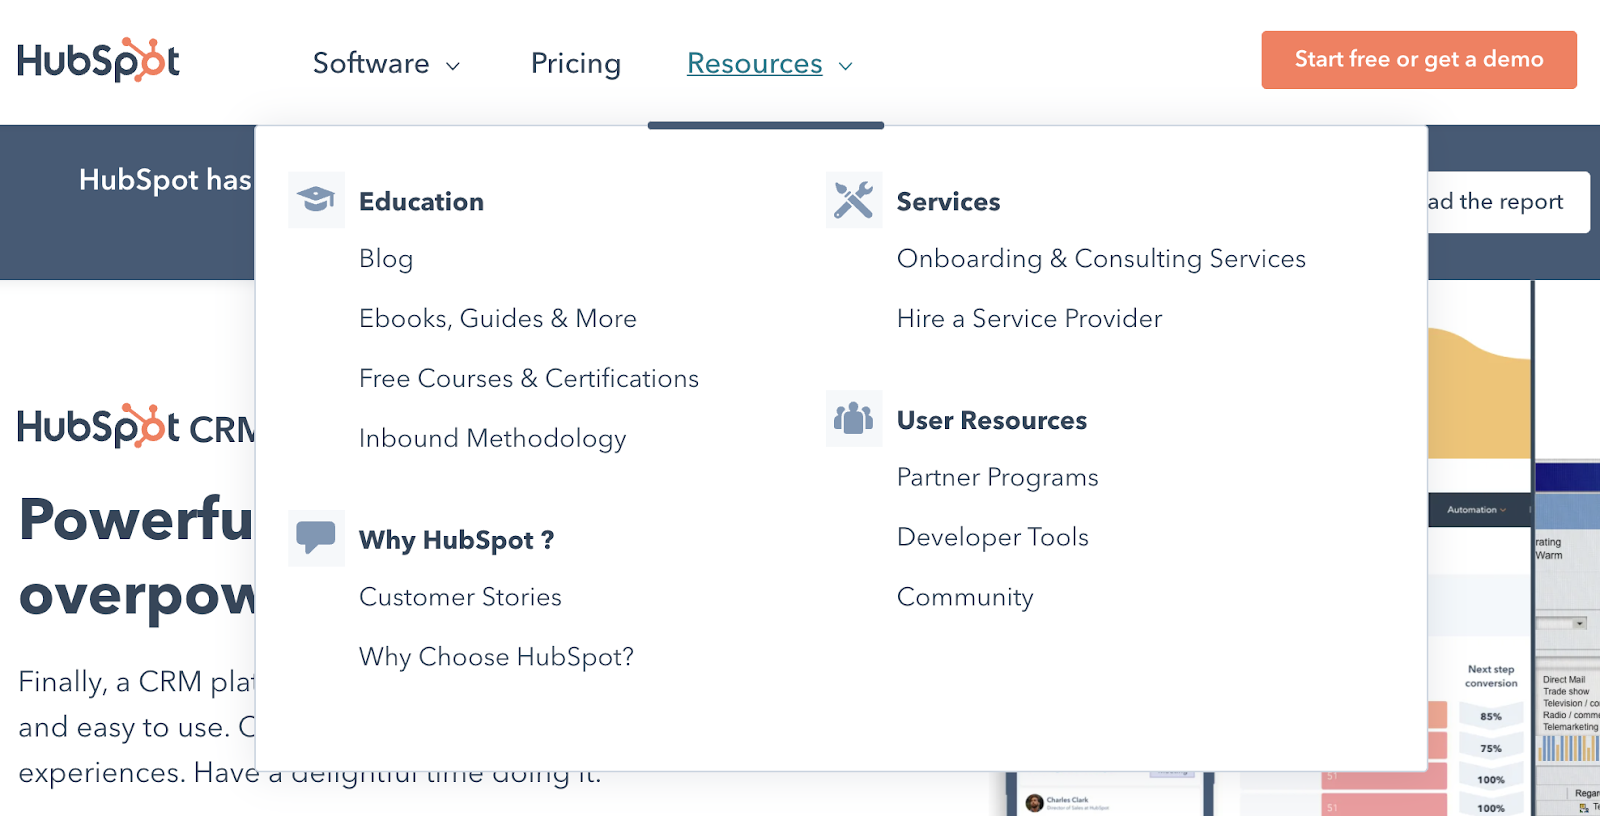Open Partner Programs link

pyautogui.click(x=998, y=478)
